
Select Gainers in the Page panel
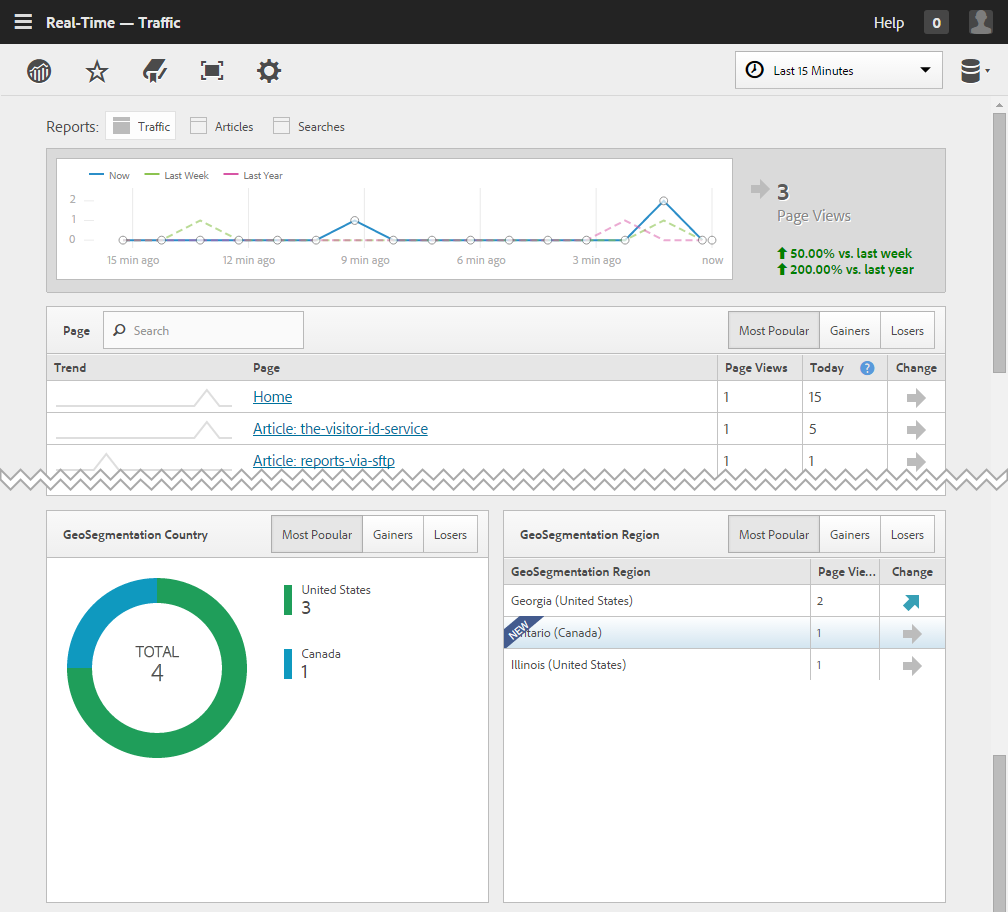pyautogui.click(x=850, y=331)
